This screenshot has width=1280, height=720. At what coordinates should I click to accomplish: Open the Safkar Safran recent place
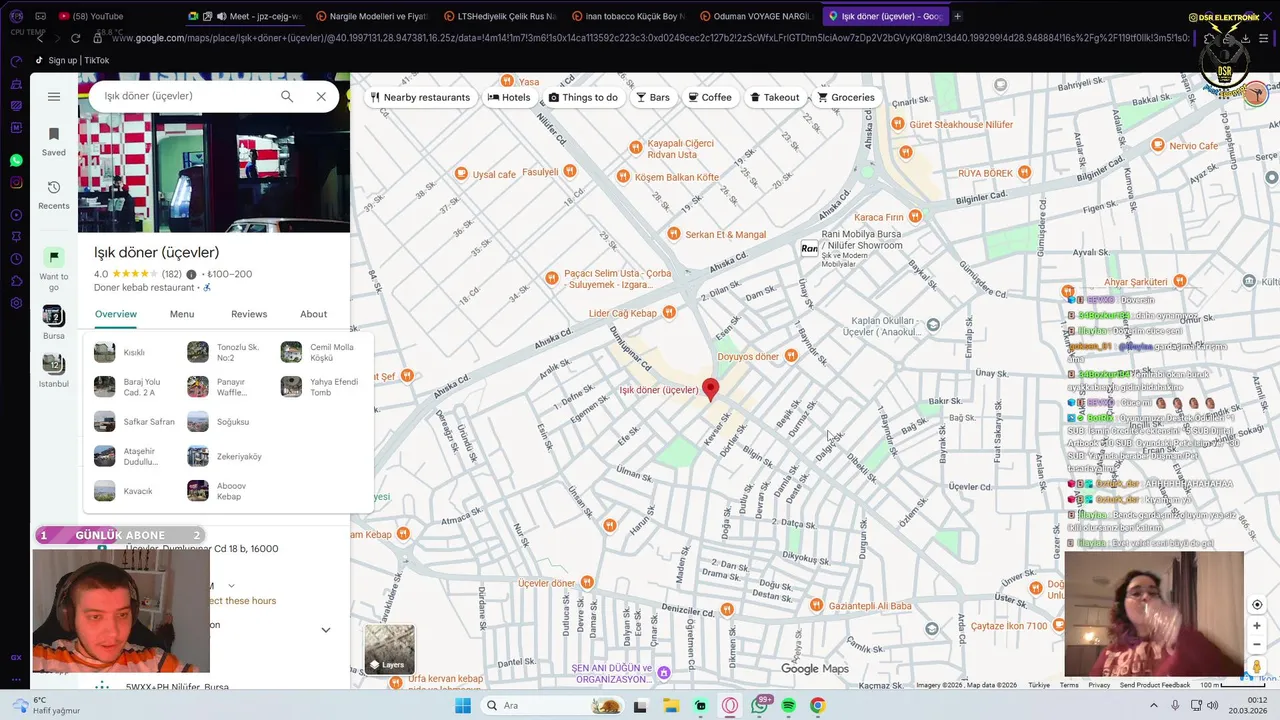point(135,422)
